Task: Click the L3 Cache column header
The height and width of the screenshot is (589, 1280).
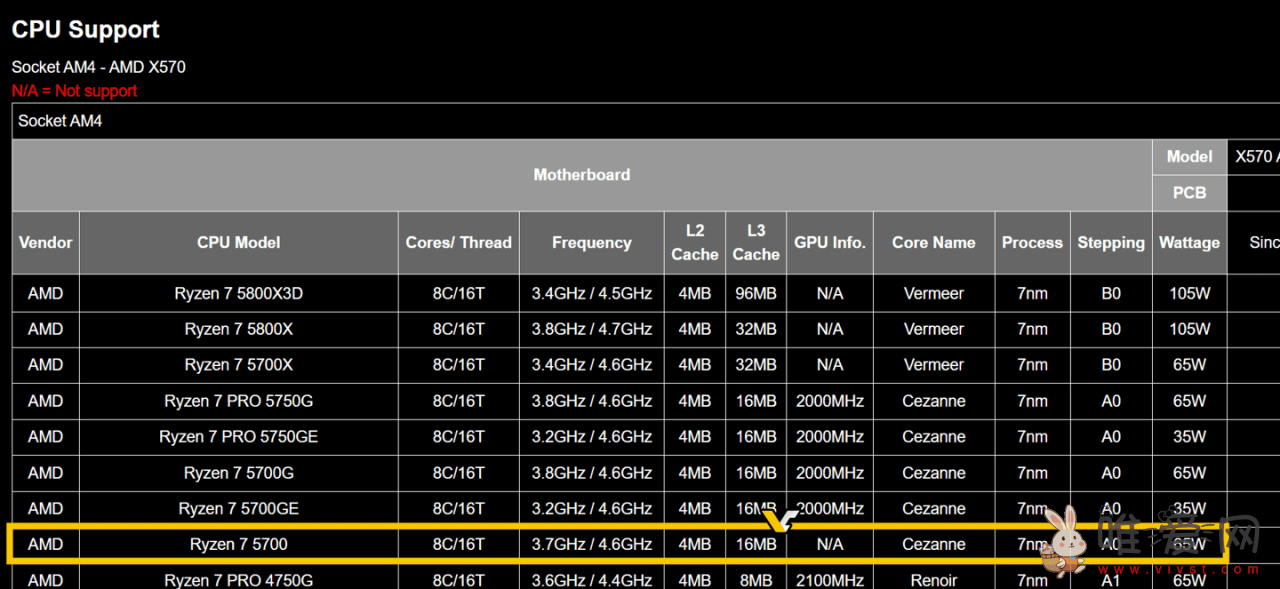Action: 756,243
